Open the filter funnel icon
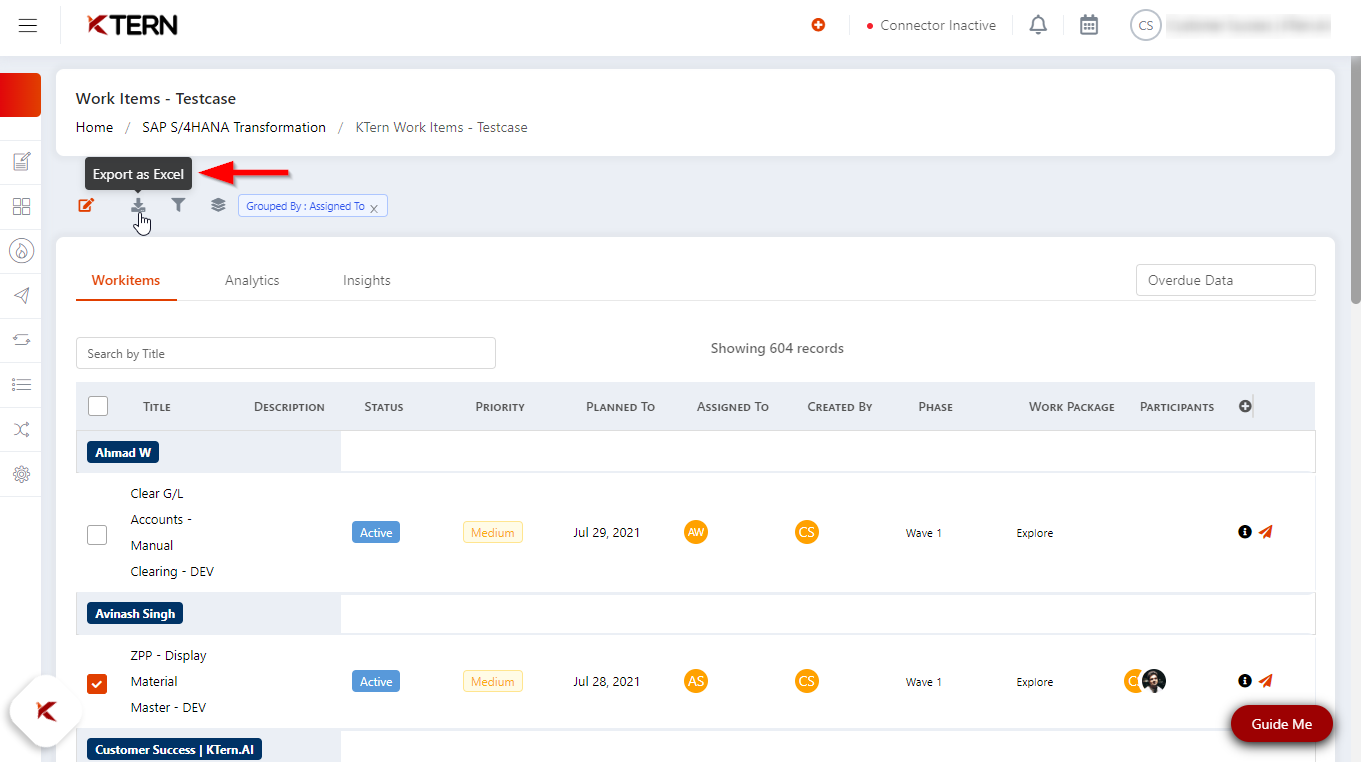The height and width of the screenshot is (762, 1361). tap(178, 205)
